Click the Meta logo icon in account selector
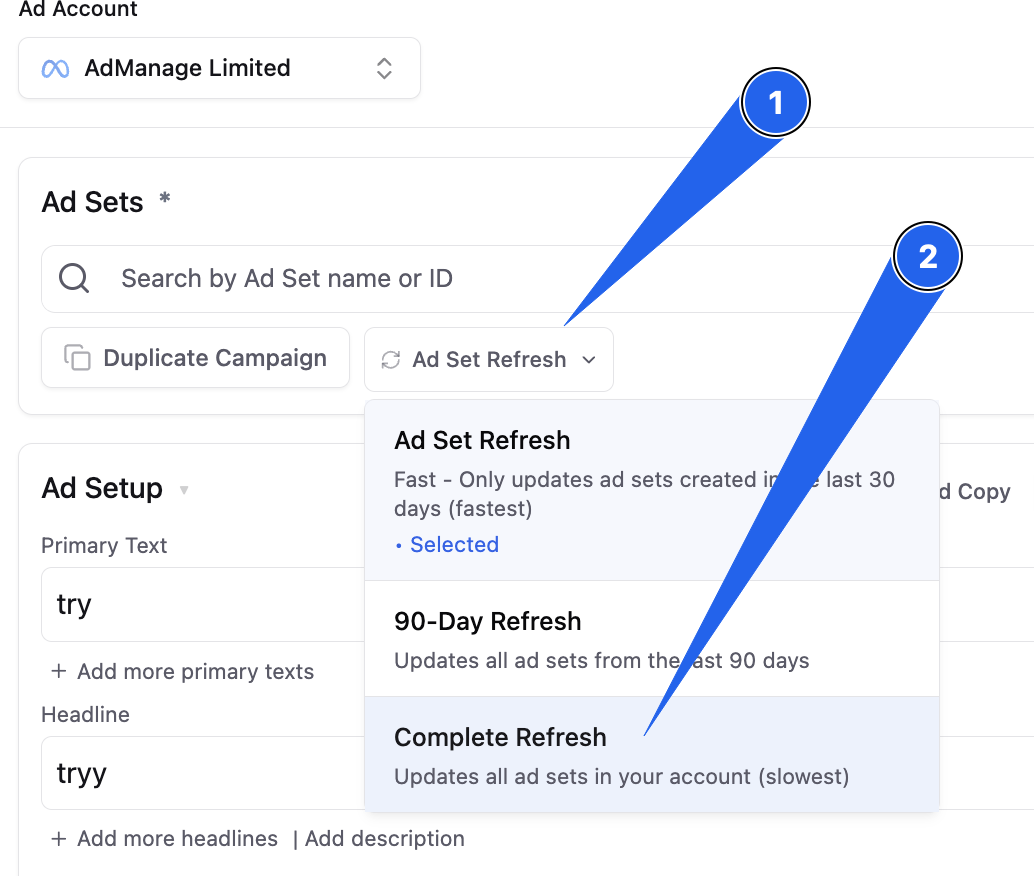The height and width of the screenshot is (876, 1034). (55, 69)
